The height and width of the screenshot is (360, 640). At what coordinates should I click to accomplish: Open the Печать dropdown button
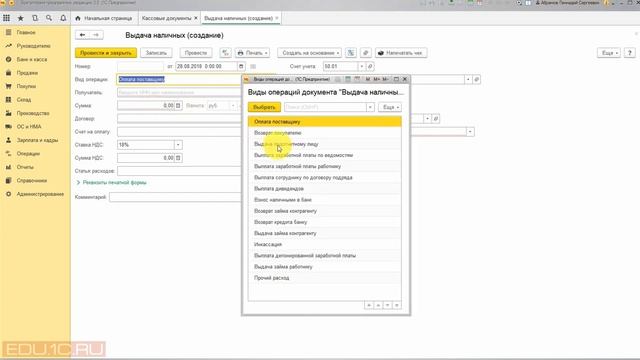[x=252, y=53]
